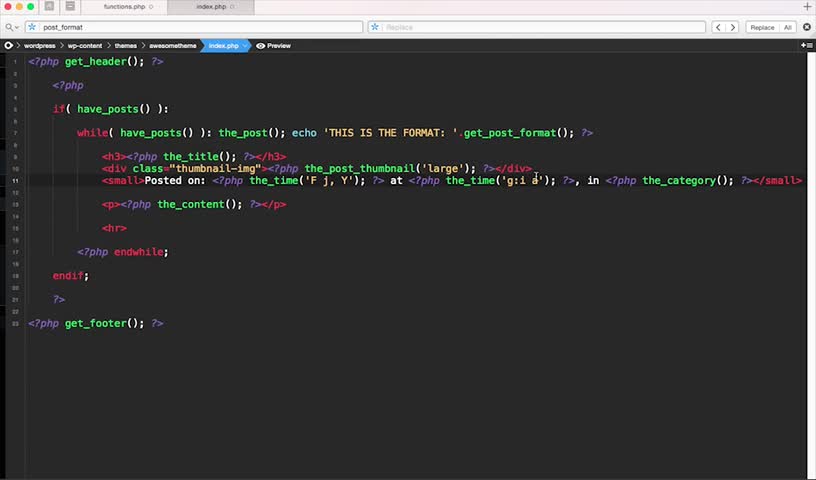
Task: Click the_post_thumbnail on line 10
Action: [x=360, y=168]
